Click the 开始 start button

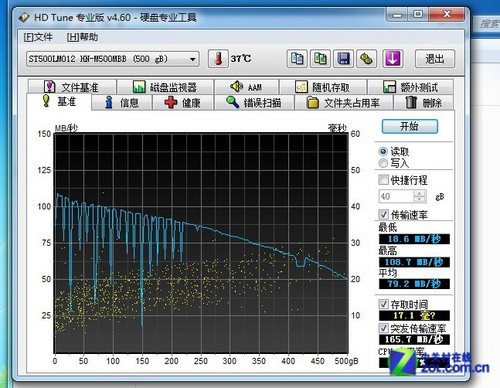tap(410, 127)
